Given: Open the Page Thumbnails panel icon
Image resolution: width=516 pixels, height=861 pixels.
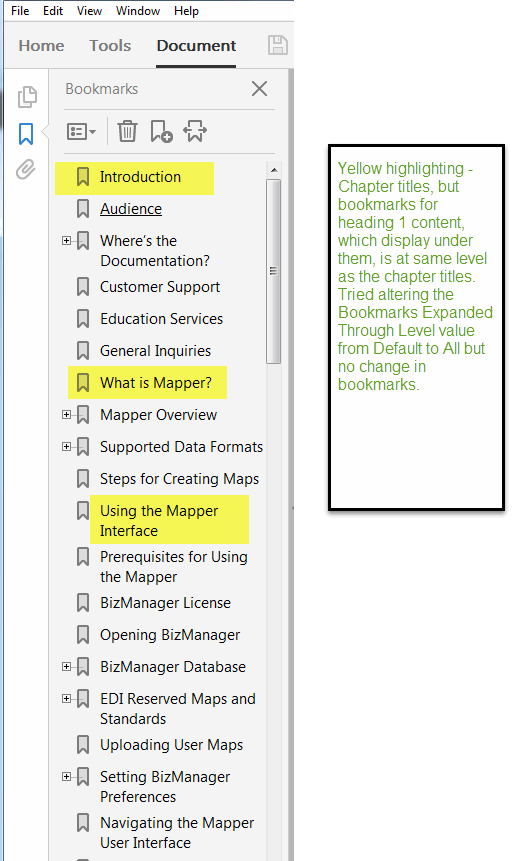Looking at the screenshot, I should tap(26, 97).
